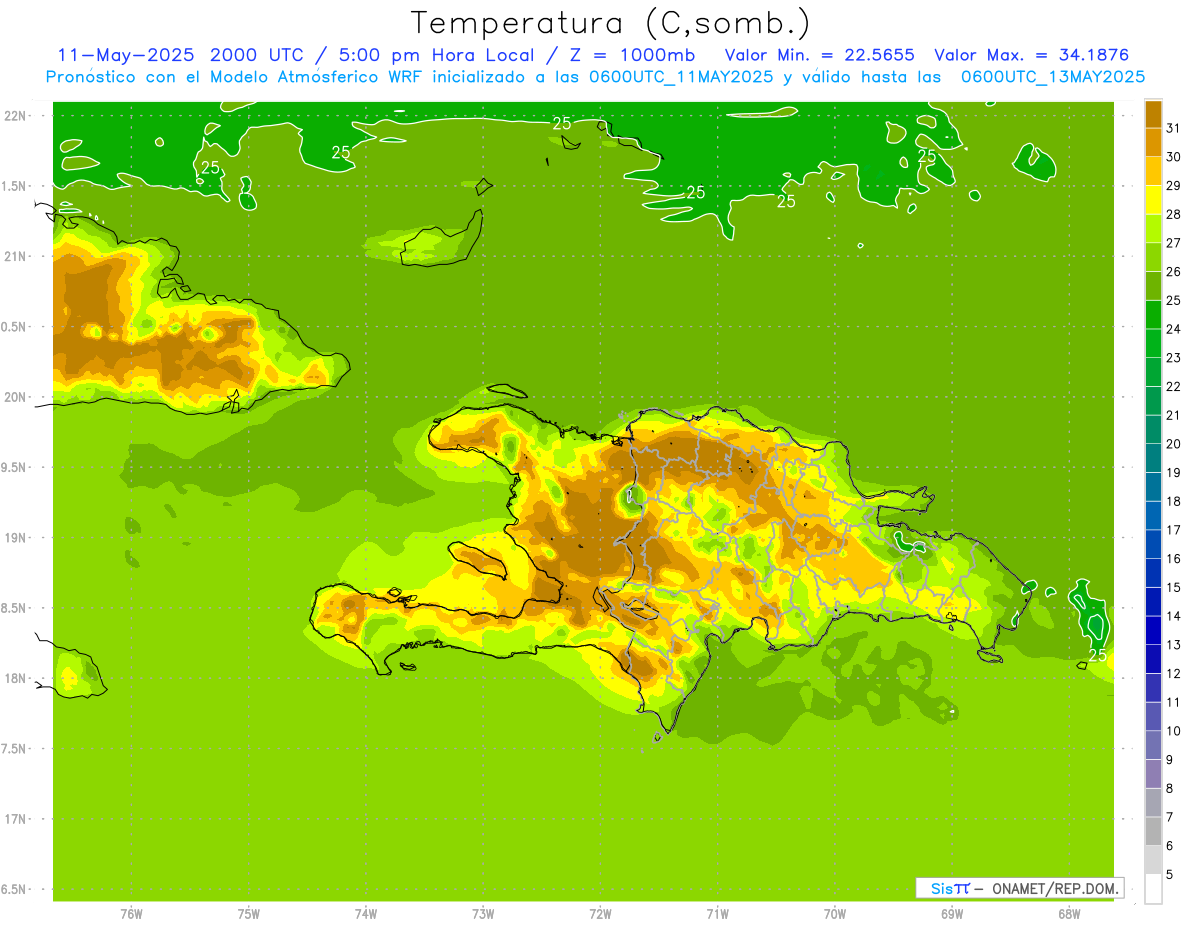This screenshot has height=927, width=1200.
Task: Click the "Valor Min. = 22.5655" value
Action: 819,55
